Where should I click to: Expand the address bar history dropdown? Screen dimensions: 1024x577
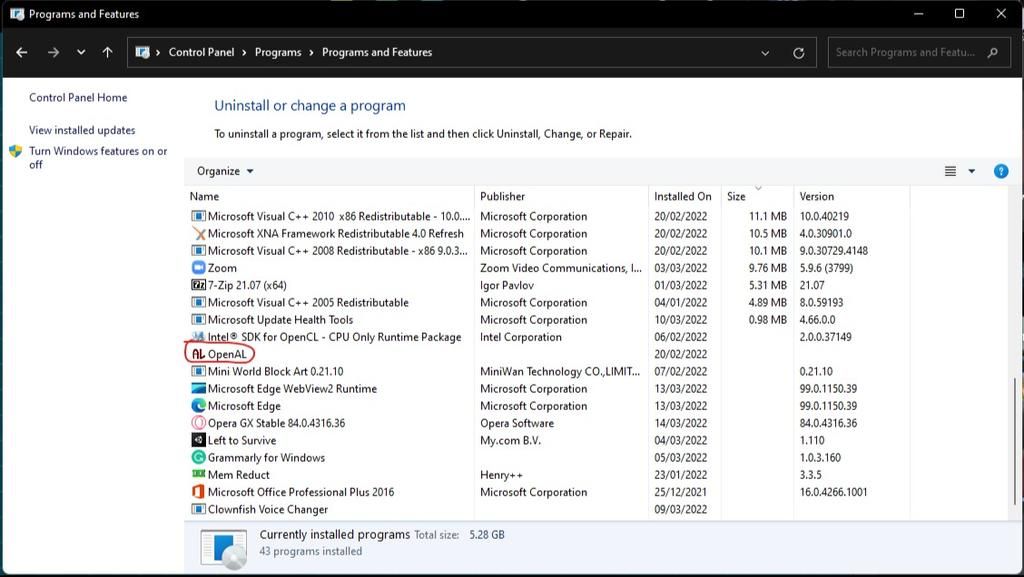point(765,53)
